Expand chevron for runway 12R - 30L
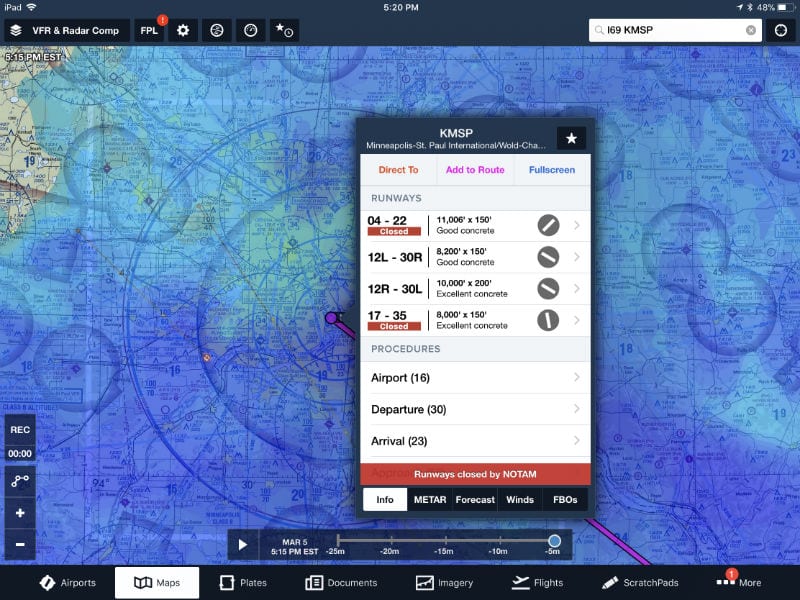The height and width of the screenshot is (600, 800). point(577,288)
